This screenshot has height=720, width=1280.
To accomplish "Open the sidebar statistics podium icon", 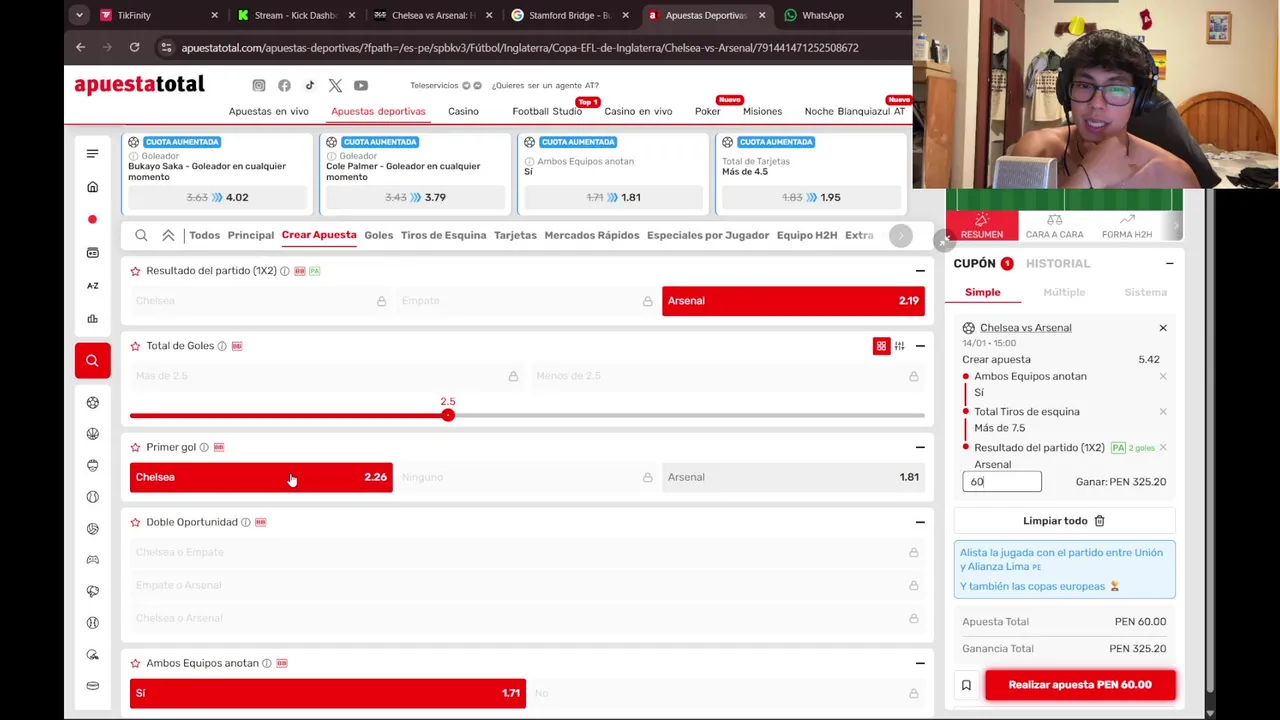I will 92,318.
